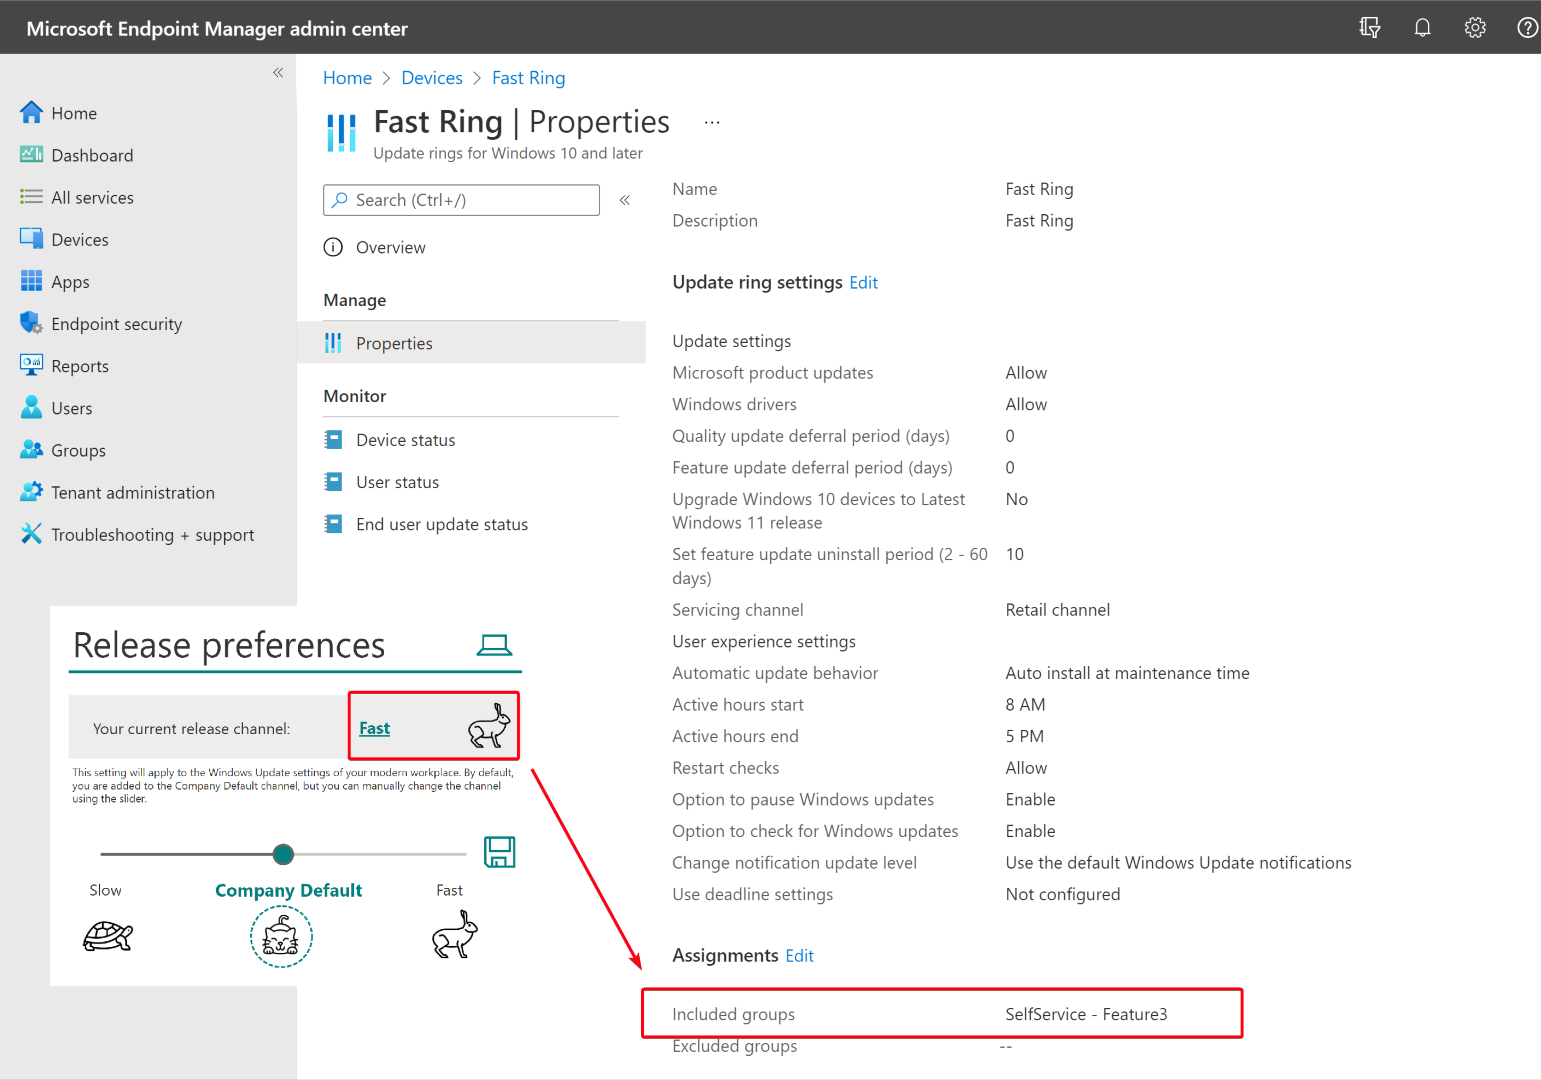This screenshot has height=1080, width=1541.
Task: Click the Tenant administration icon
Action: [x=32, y=492]
